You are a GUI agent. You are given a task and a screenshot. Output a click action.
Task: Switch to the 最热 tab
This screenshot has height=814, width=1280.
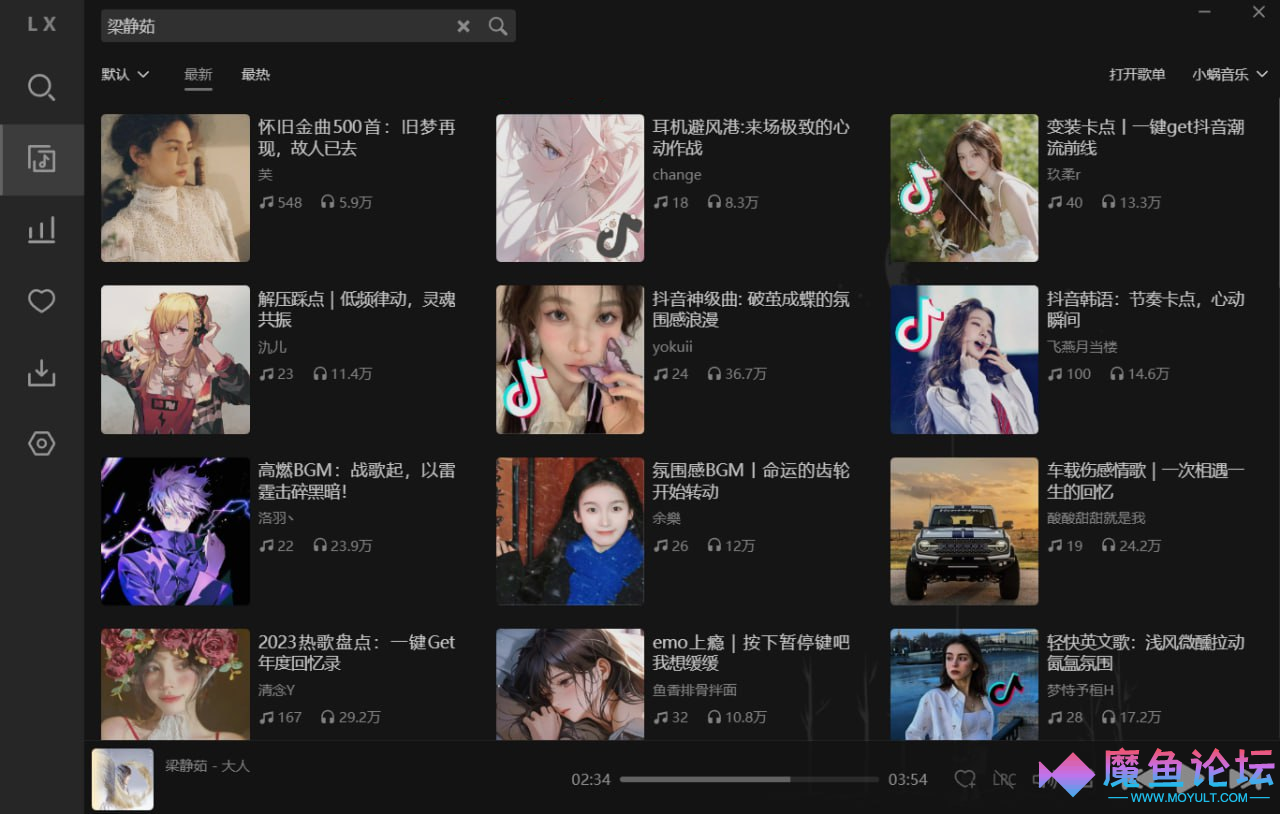coord(255,74)
